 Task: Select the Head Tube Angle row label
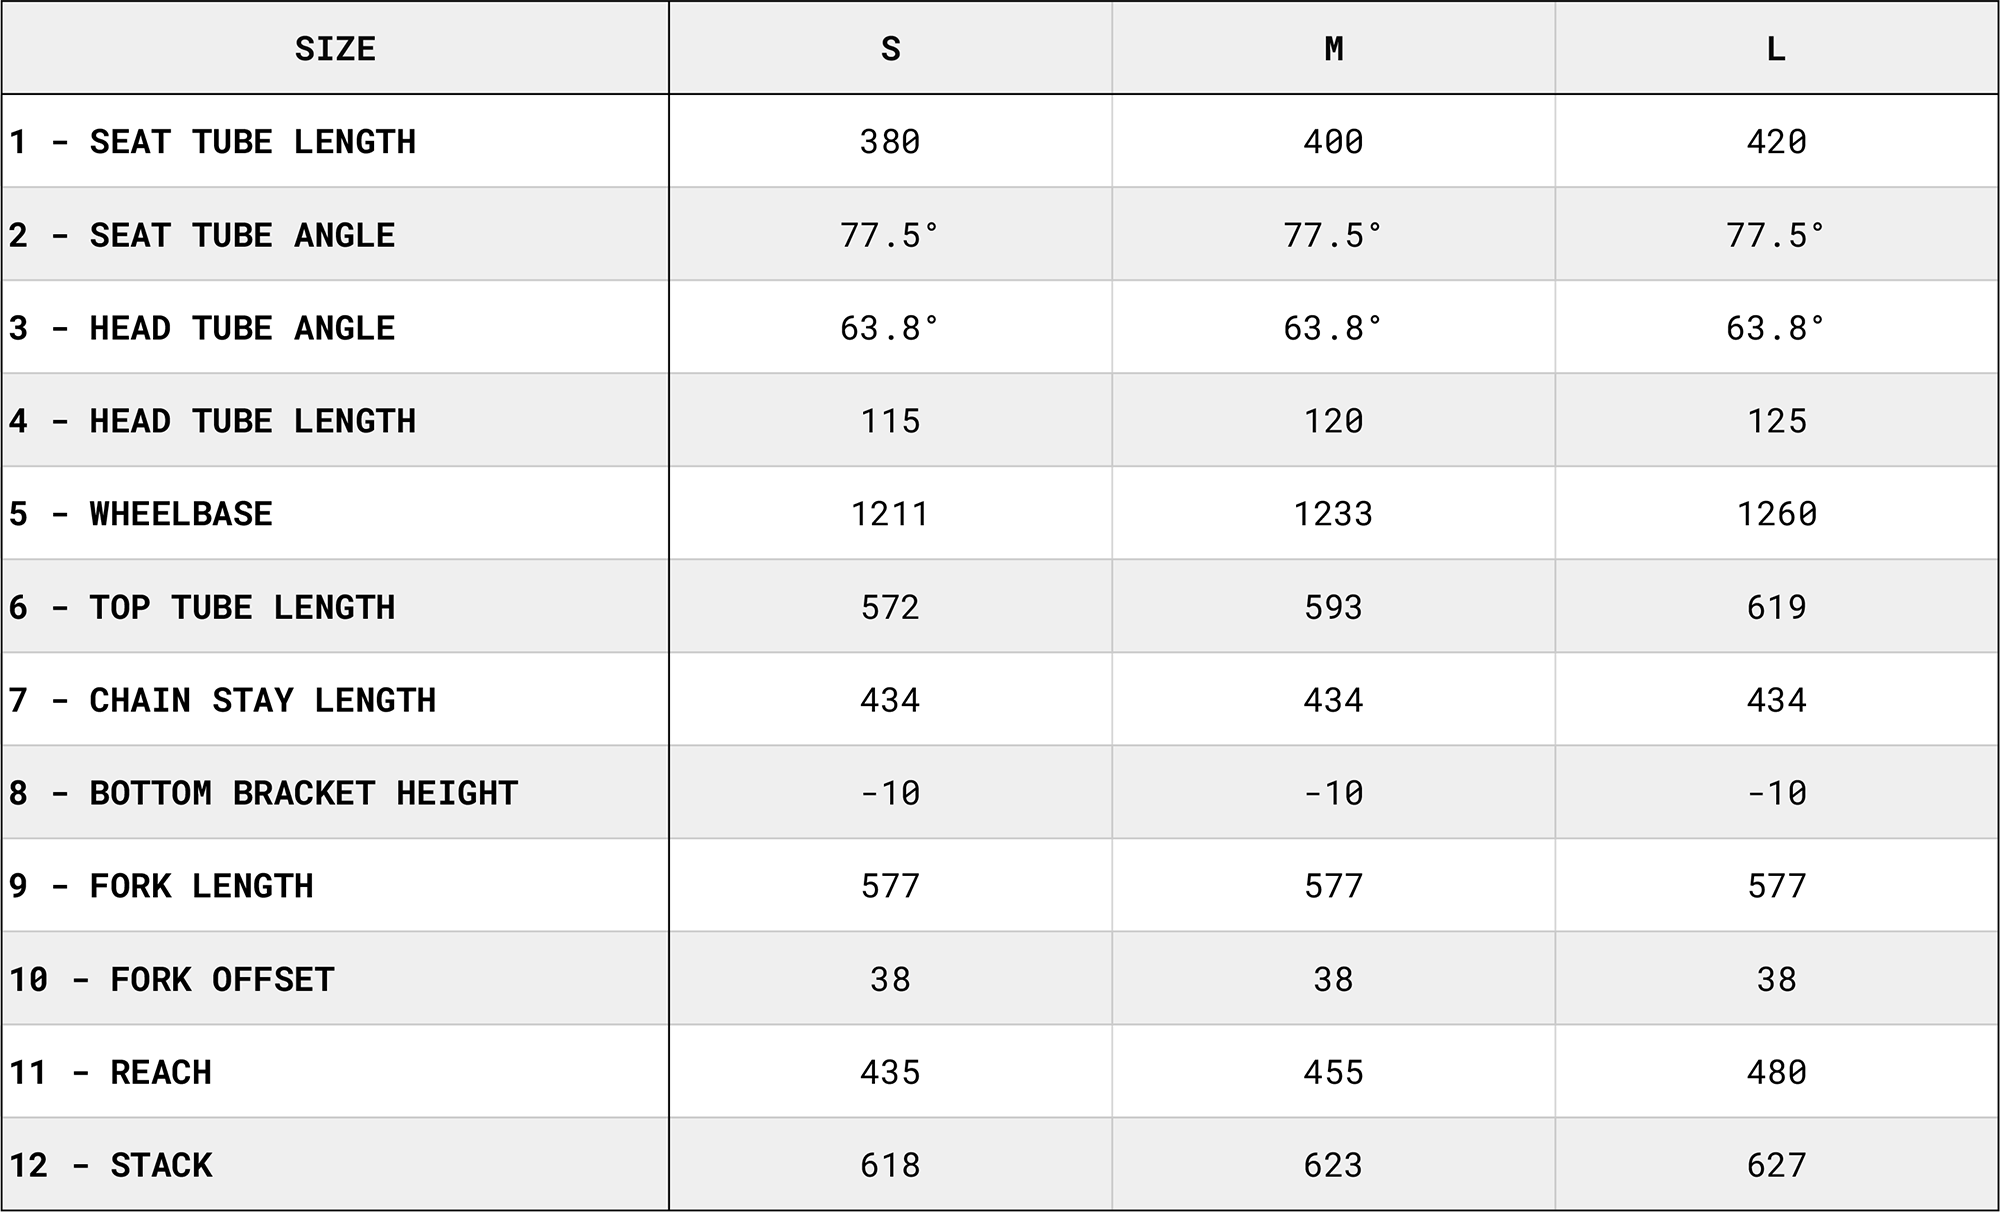pos(202,328)
